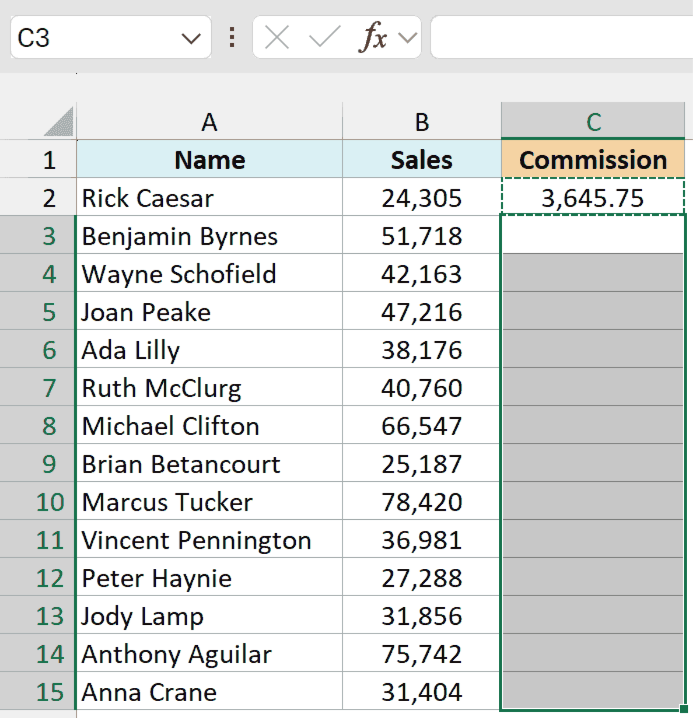The width and height of the screenshot is (693, 718).
Task: Select row 6 header
Action: [38, 349]
